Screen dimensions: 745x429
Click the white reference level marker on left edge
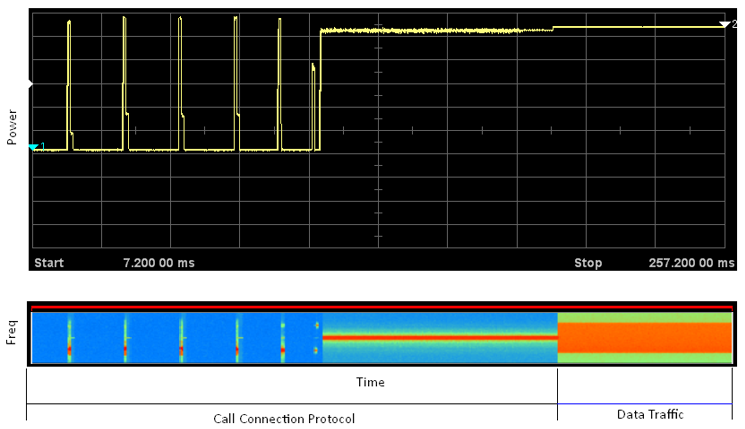pyautogui.click(x=30, y=85)
